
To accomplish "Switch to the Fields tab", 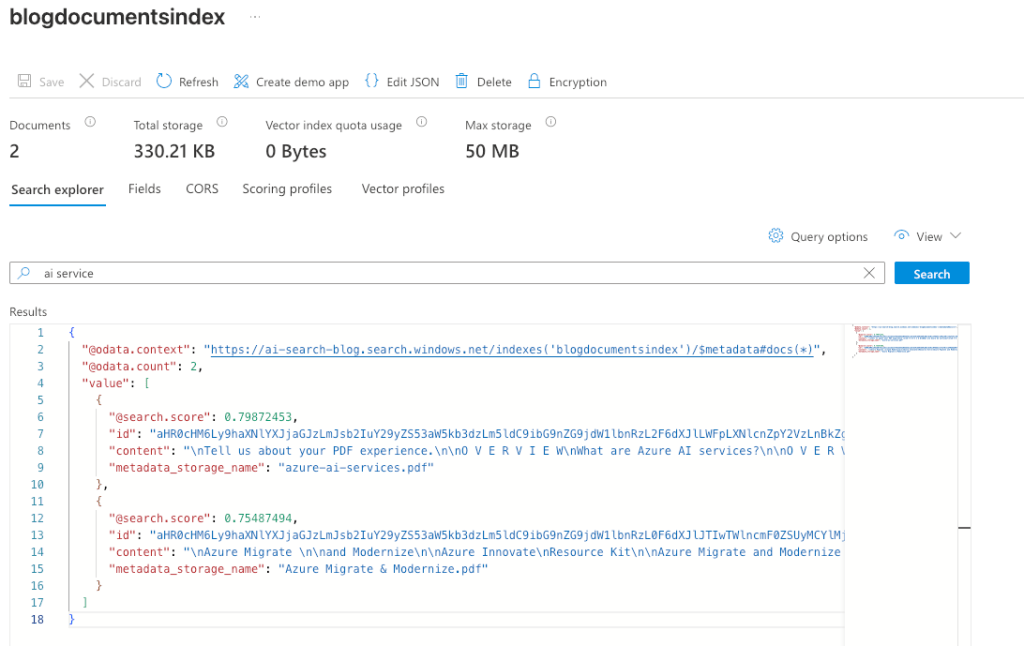I will coord(144,189).
